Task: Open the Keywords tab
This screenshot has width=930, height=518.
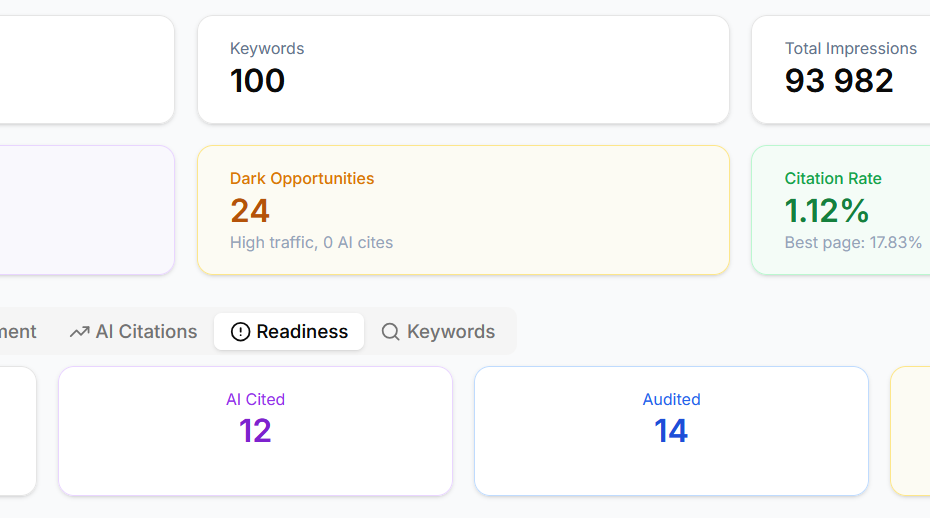Action: [438, 332]
